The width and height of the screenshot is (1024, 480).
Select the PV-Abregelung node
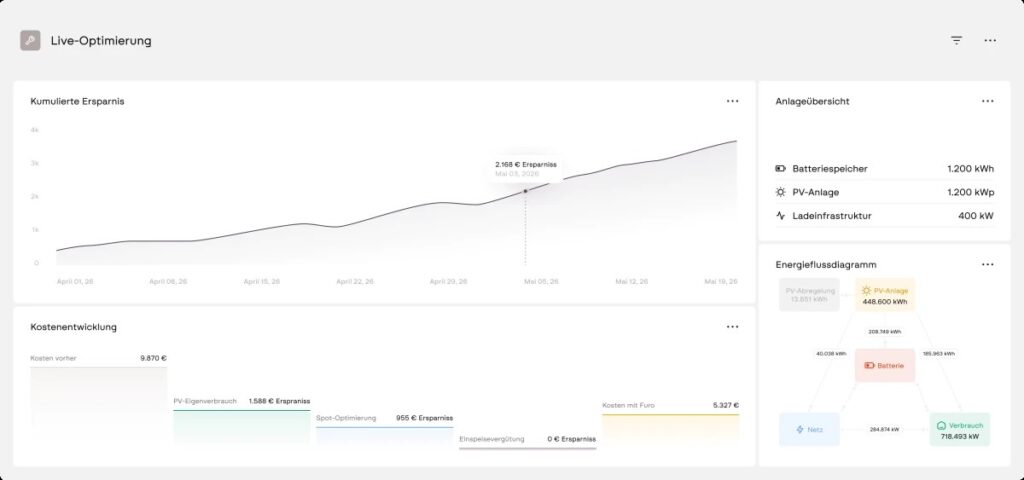[x=809, y=295]
